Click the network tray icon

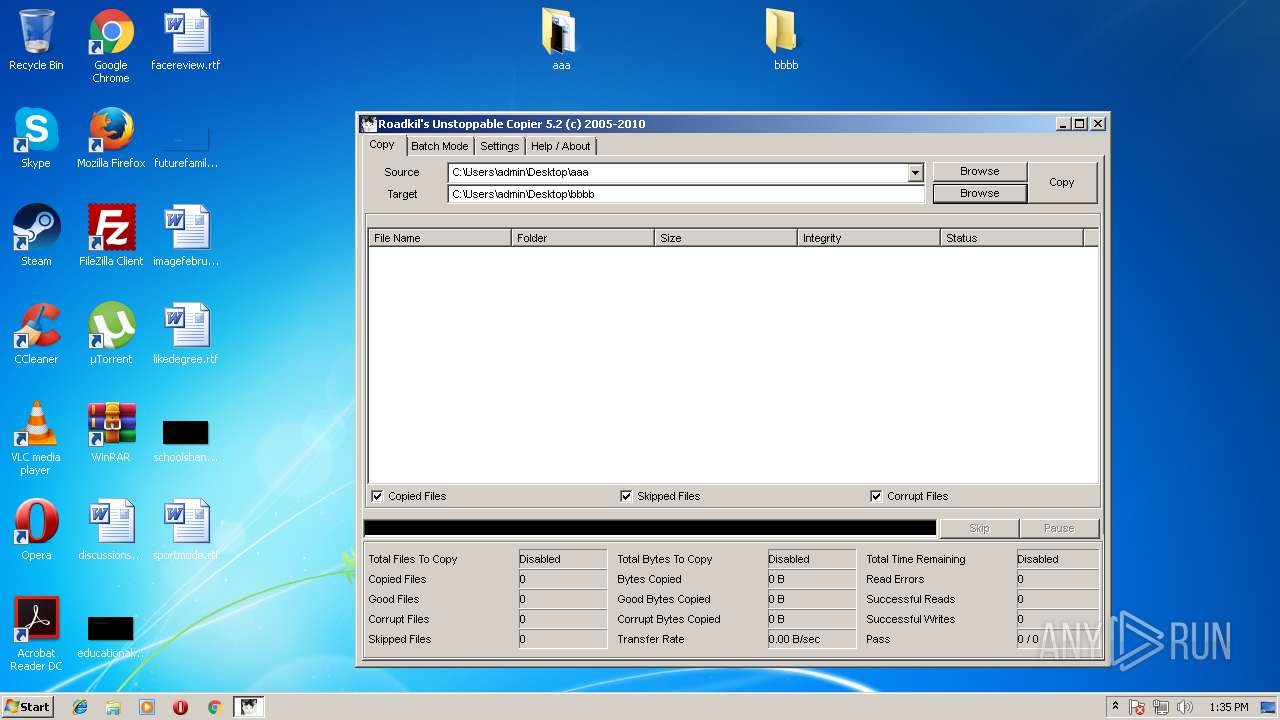click(1161, 707)
